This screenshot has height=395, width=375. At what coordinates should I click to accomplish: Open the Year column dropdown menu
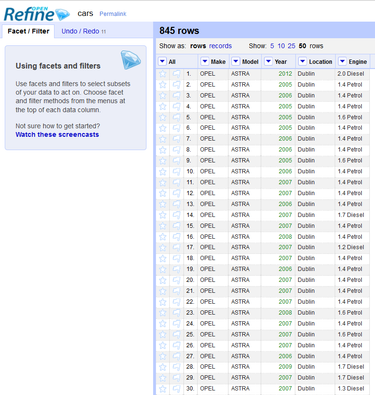click(x=268, y=61)
